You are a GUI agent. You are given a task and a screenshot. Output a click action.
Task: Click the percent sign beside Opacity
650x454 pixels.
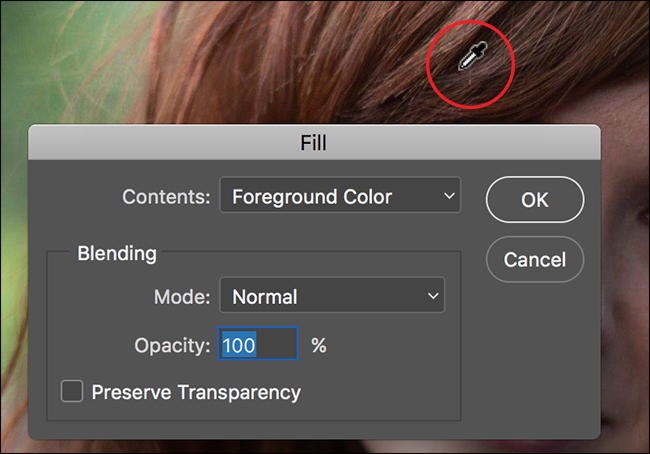[319, 346]
